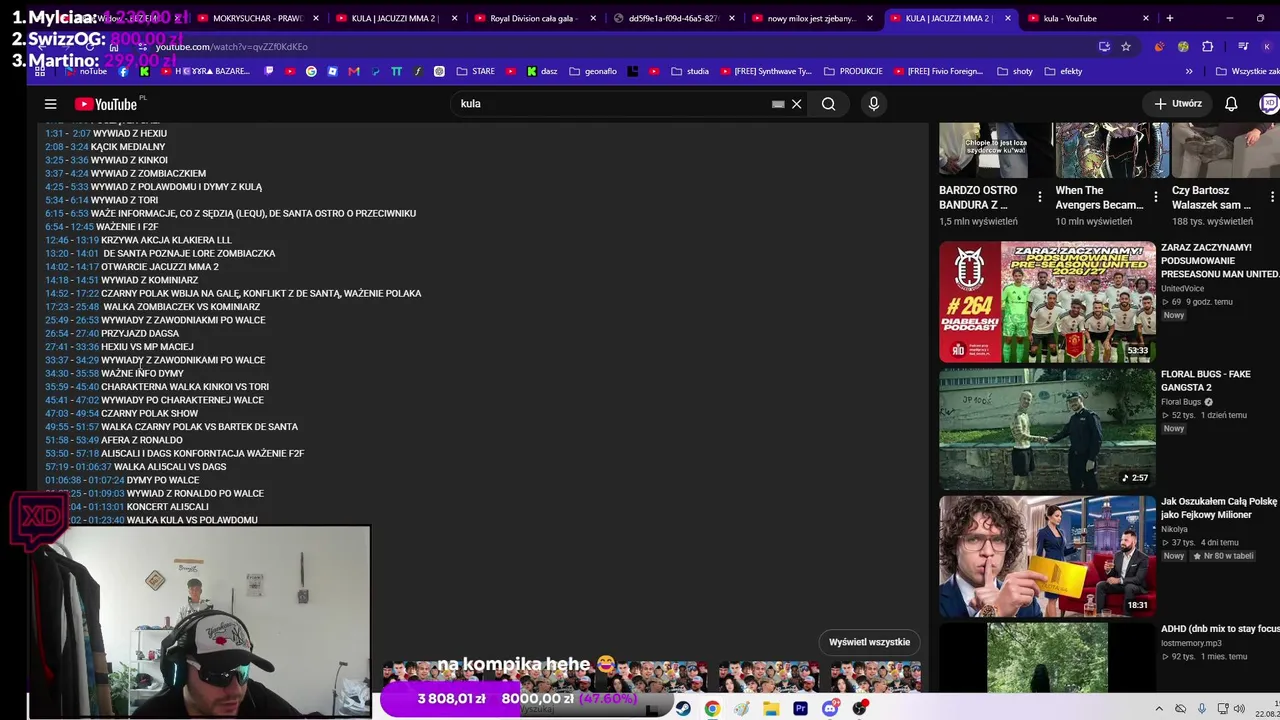Image resolution: width=1280 pixels, height=720 pixels.
Task: Open 'Jak Oszukałem Całą Polskę' video thumbnail
Action: [1047, 556]
